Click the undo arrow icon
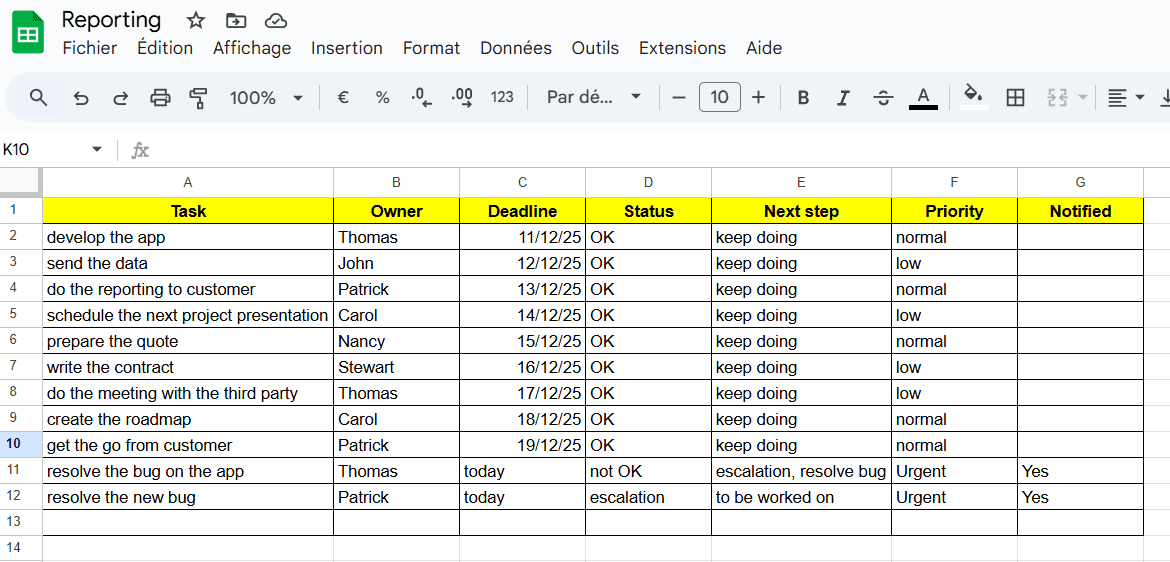This screenshot has width=1170, height=562. [81, 97]
